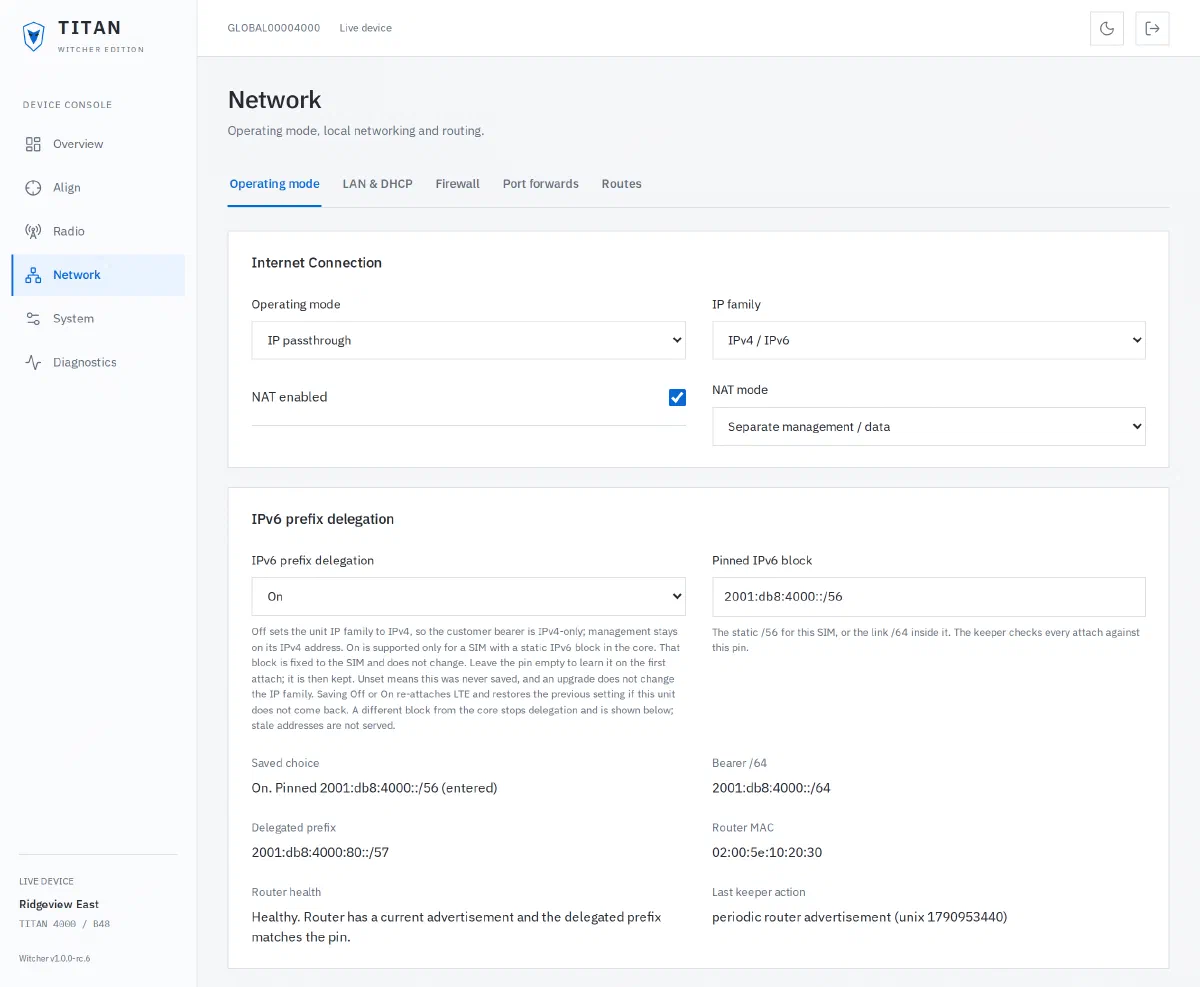The image size is (1200, 987).
Task: Switch to the Routes tab
Action: point(622,184)
